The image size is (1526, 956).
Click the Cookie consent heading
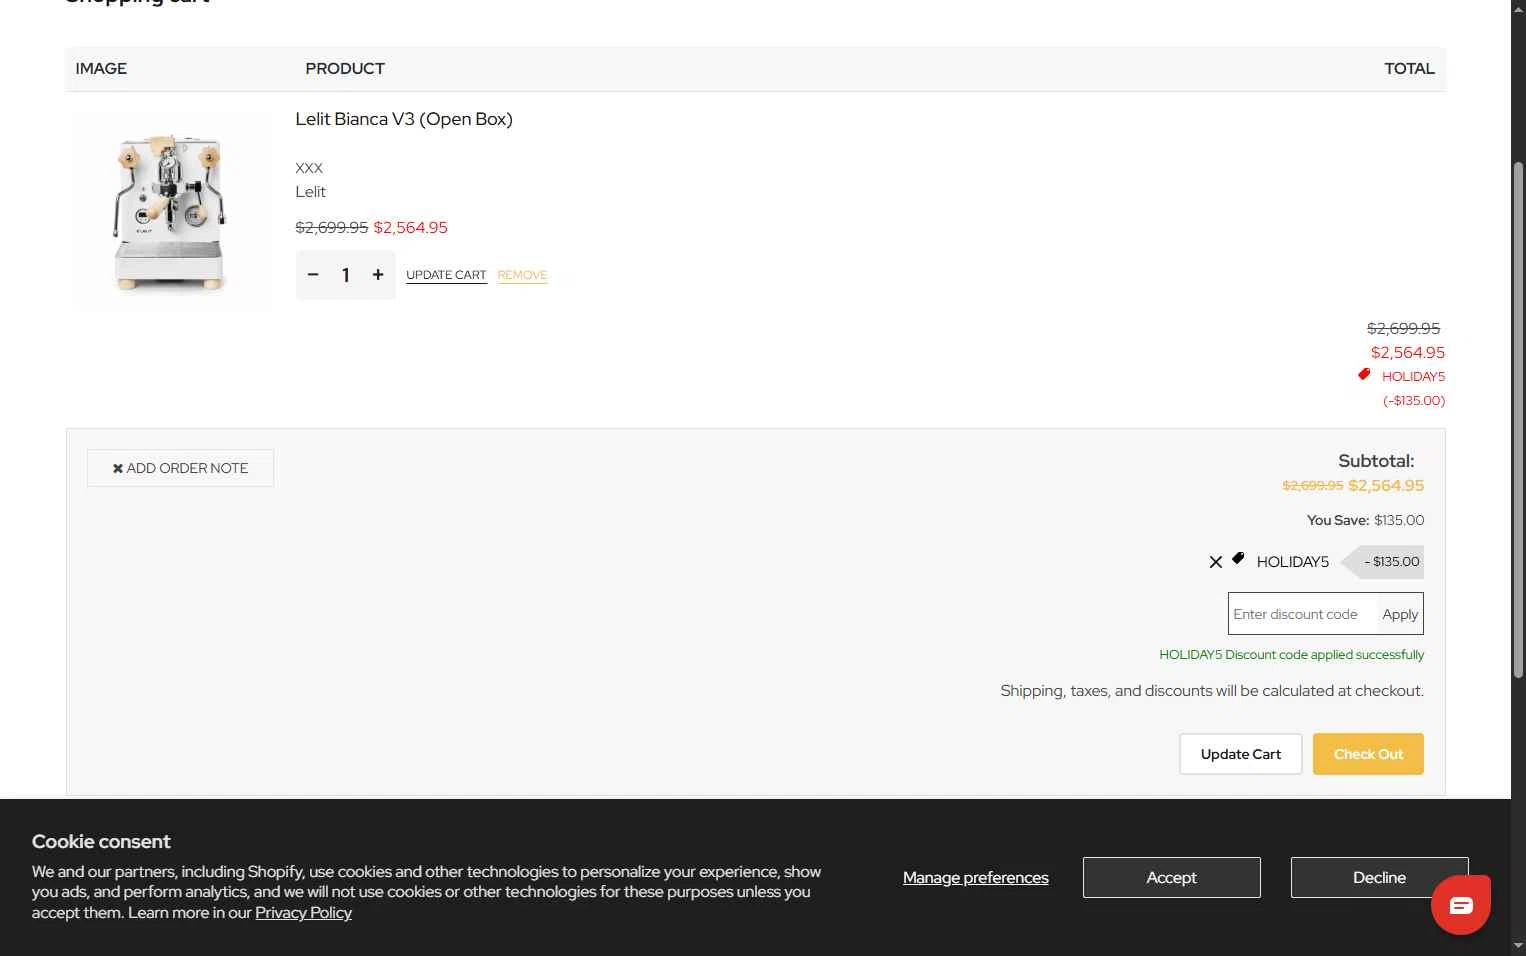pyautogui.click(x=101, y=842)
